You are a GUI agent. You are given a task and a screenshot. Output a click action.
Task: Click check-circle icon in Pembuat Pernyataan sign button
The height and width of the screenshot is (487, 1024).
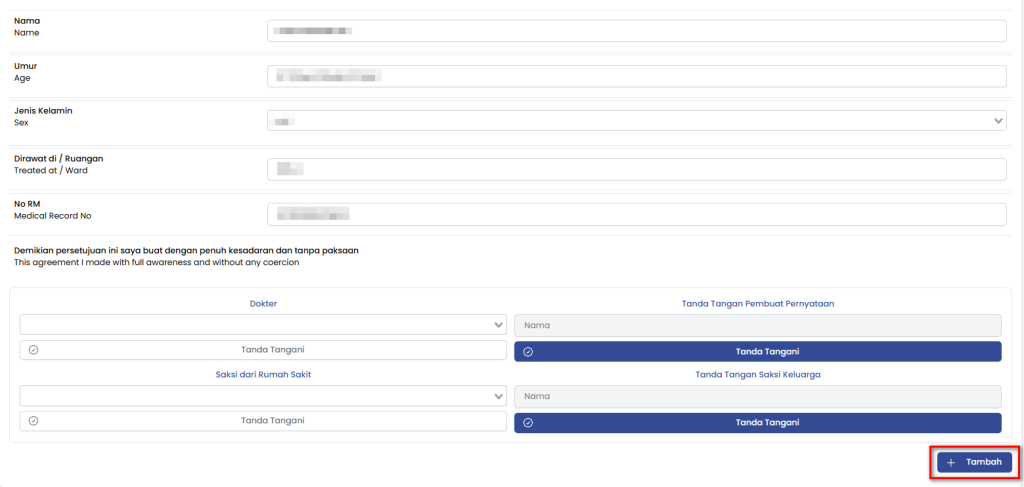click(528, 352)
